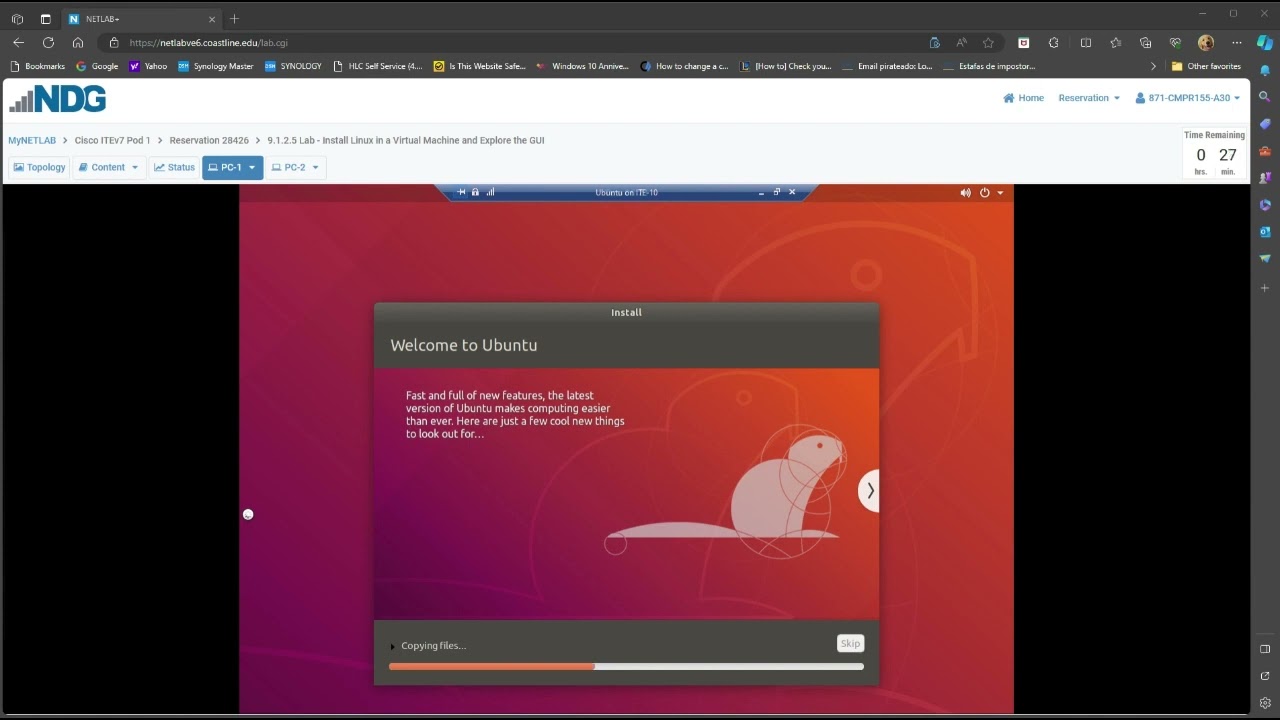
Task: Switch to the Topology tab
Action: pos(39,167)
